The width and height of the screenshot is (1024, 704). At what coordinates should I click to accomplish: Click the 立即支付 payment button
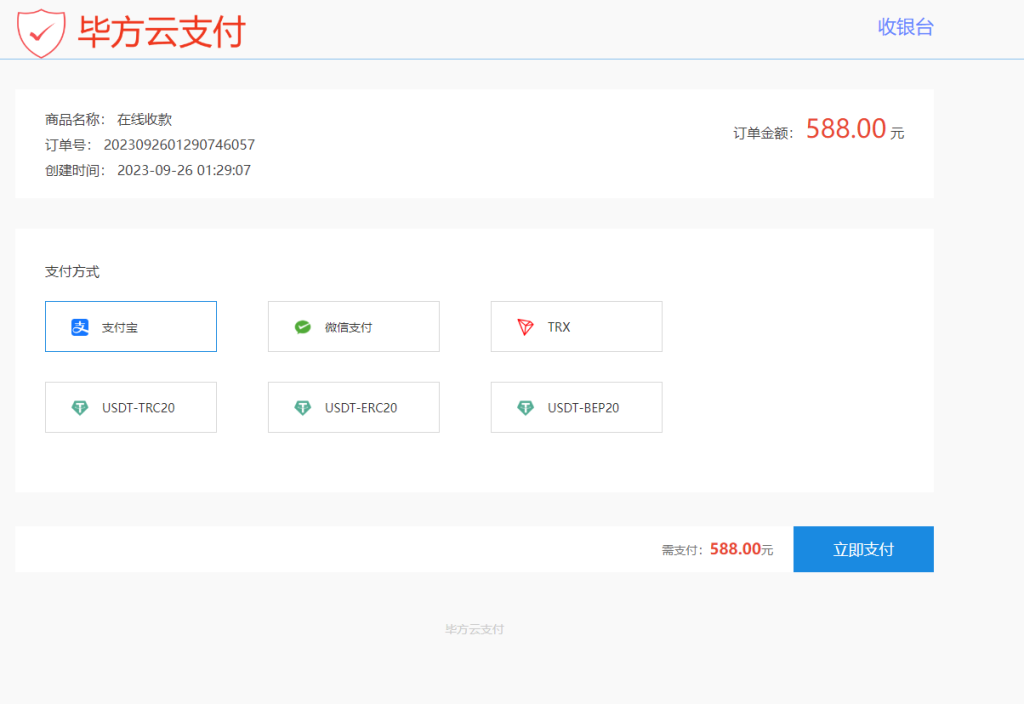point(863,548)
